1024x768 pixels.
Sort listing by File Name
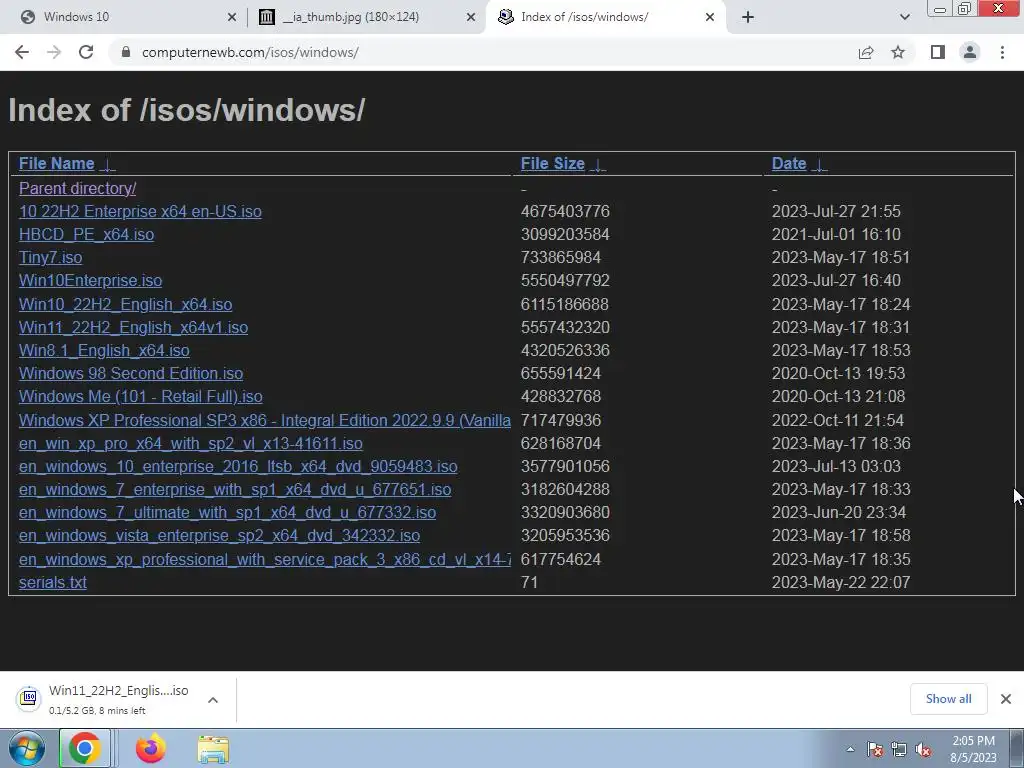click(x=57, y=163)
